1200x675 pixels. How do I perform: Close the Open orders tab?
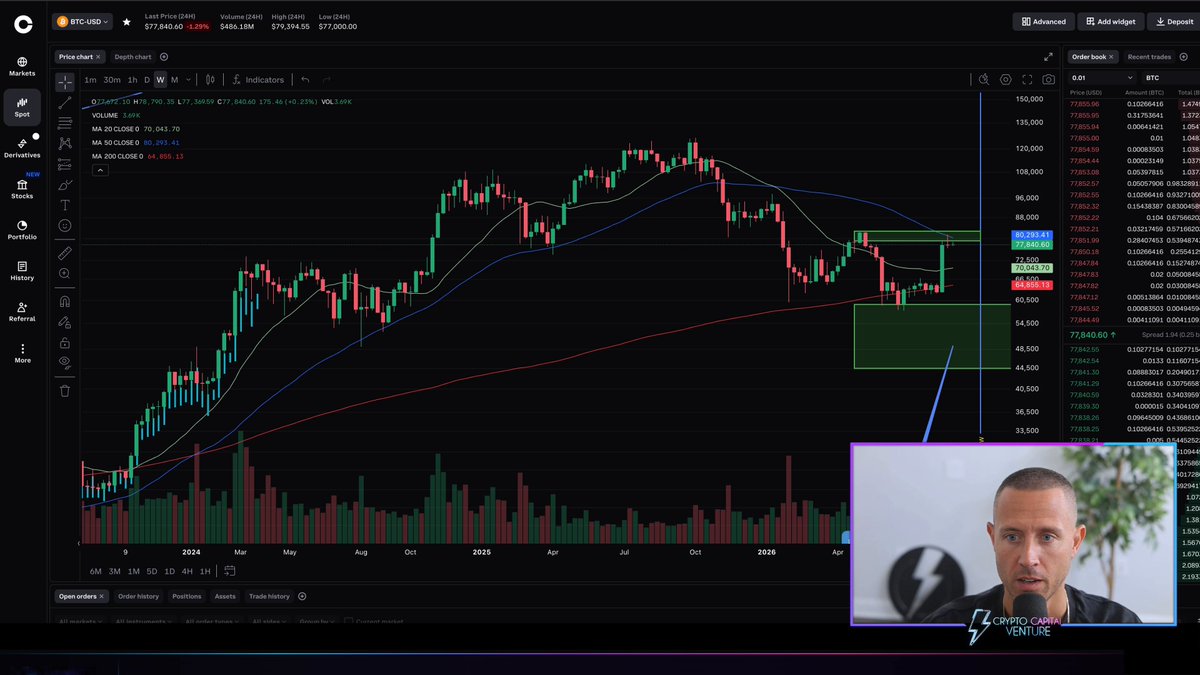(x=101, y=596)
